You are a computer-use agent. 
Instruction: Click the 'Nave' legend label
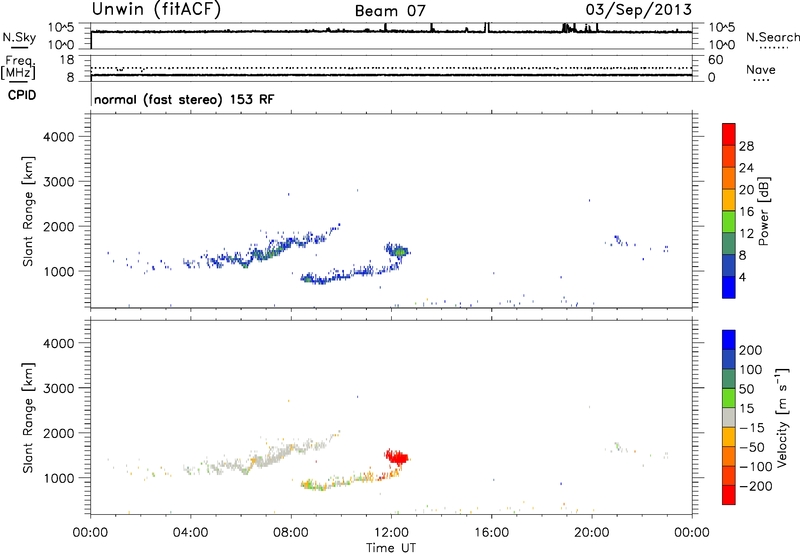tap(761, 69)
